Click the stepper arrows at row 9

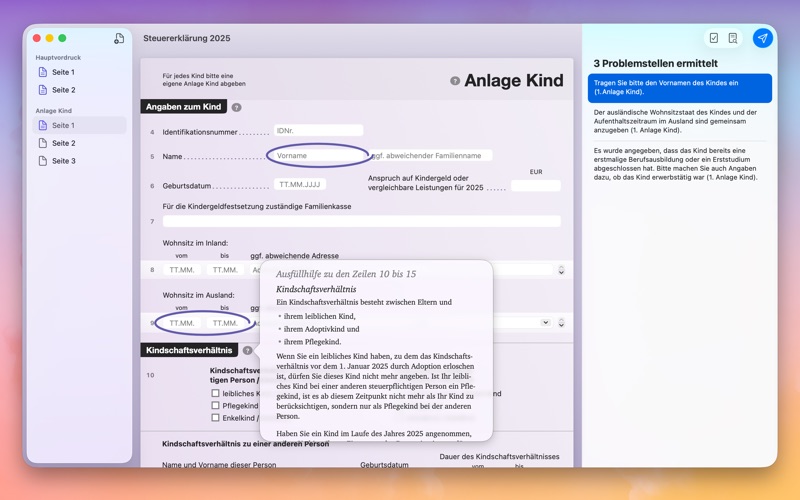[561, 323]
